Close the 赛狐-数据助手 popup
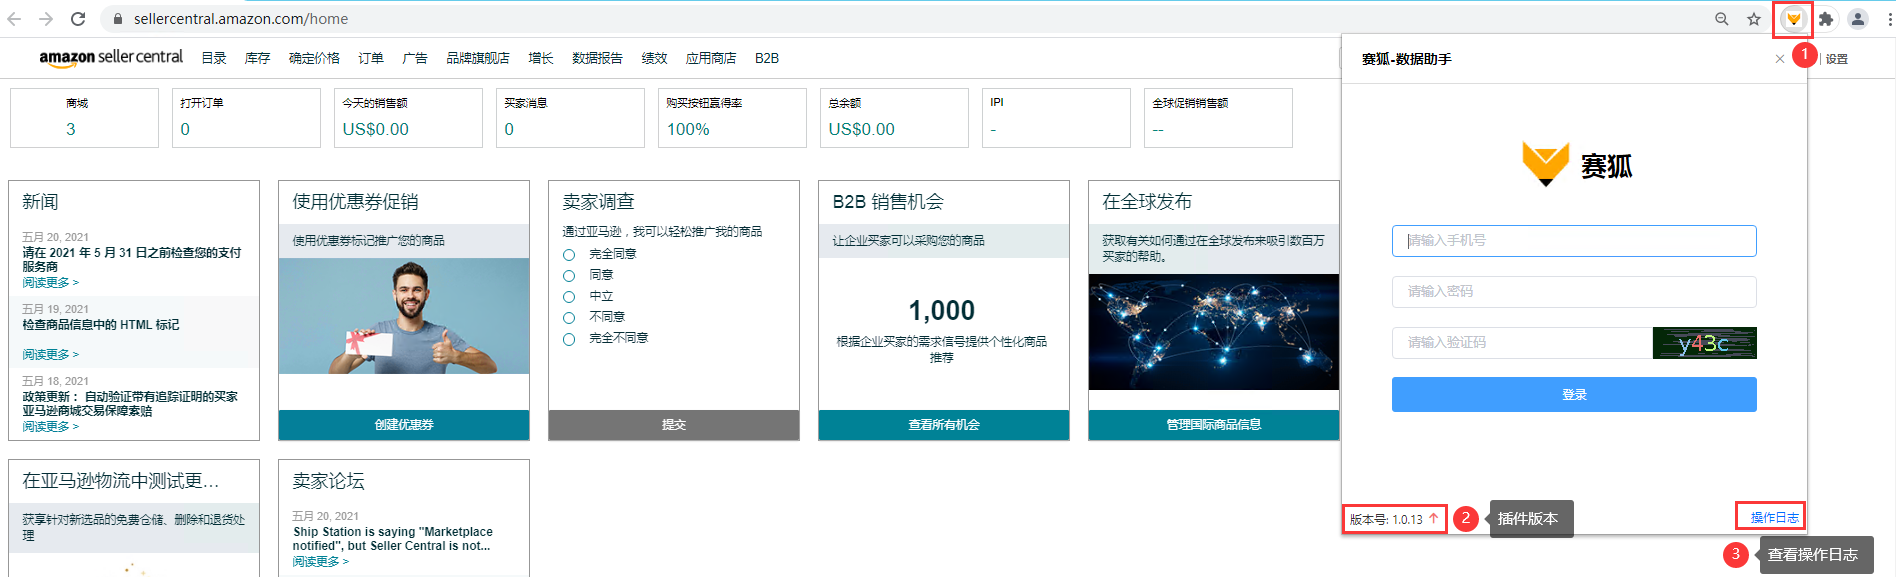The height and width of the screenshot is (577, 1896). click(1780, 59)
